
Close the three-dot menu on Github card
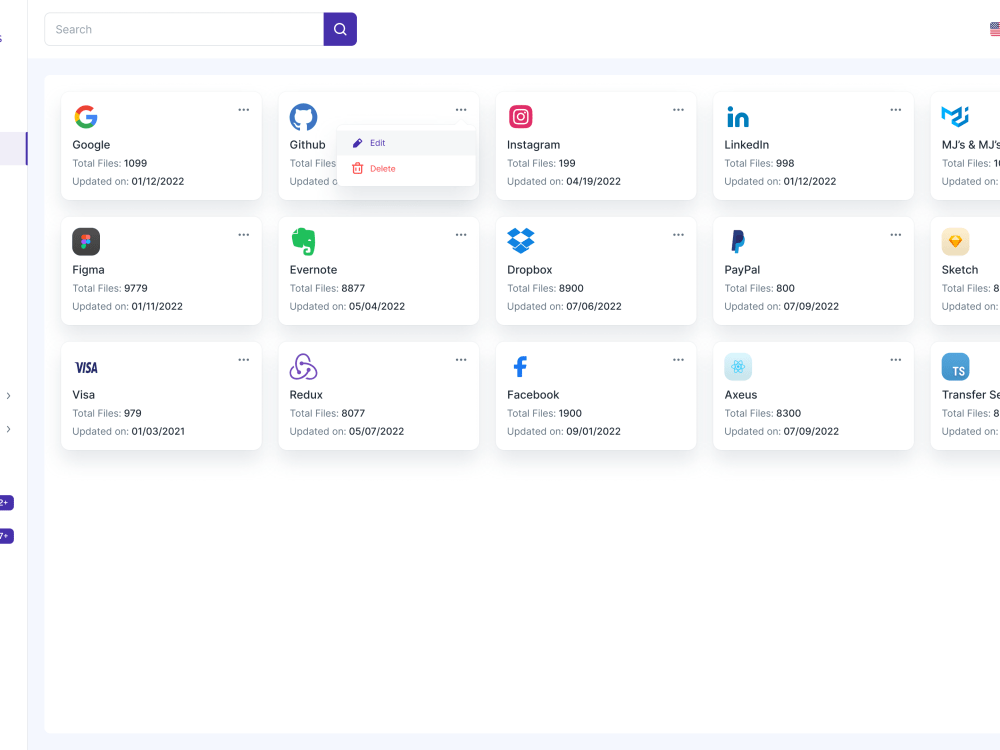tap(461, 110)
